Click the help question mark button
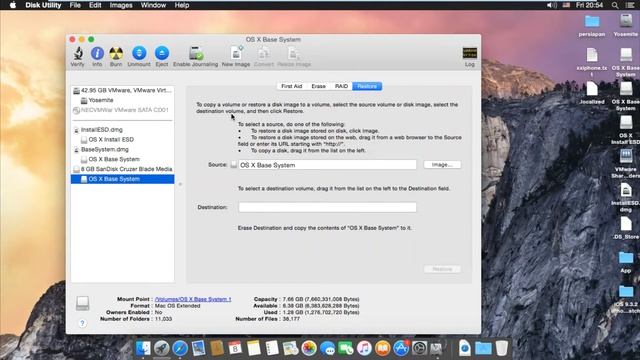The height and width of the screenshot is (360, 640). click(82, 323)
